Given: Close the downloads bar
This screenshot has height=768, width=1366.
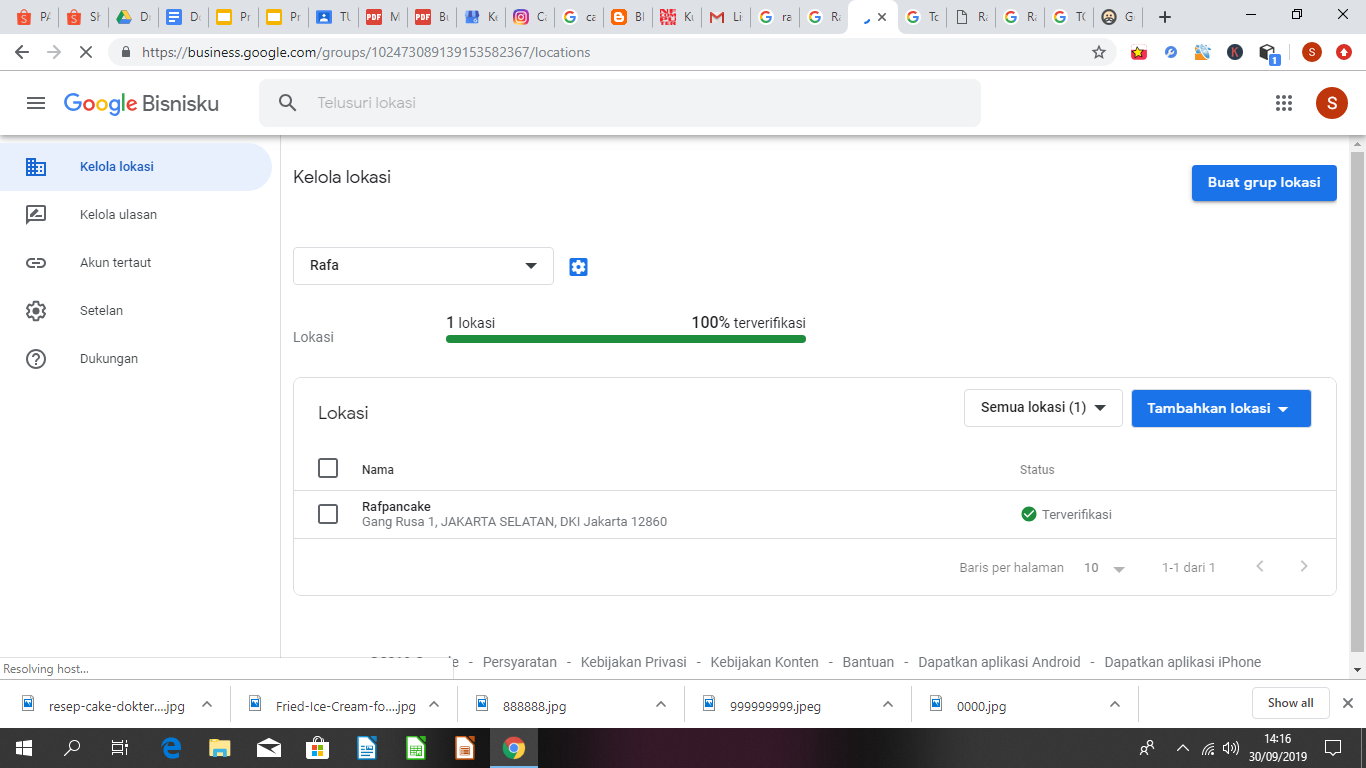Looking at the screenshot, I should tap(1347, 703).
